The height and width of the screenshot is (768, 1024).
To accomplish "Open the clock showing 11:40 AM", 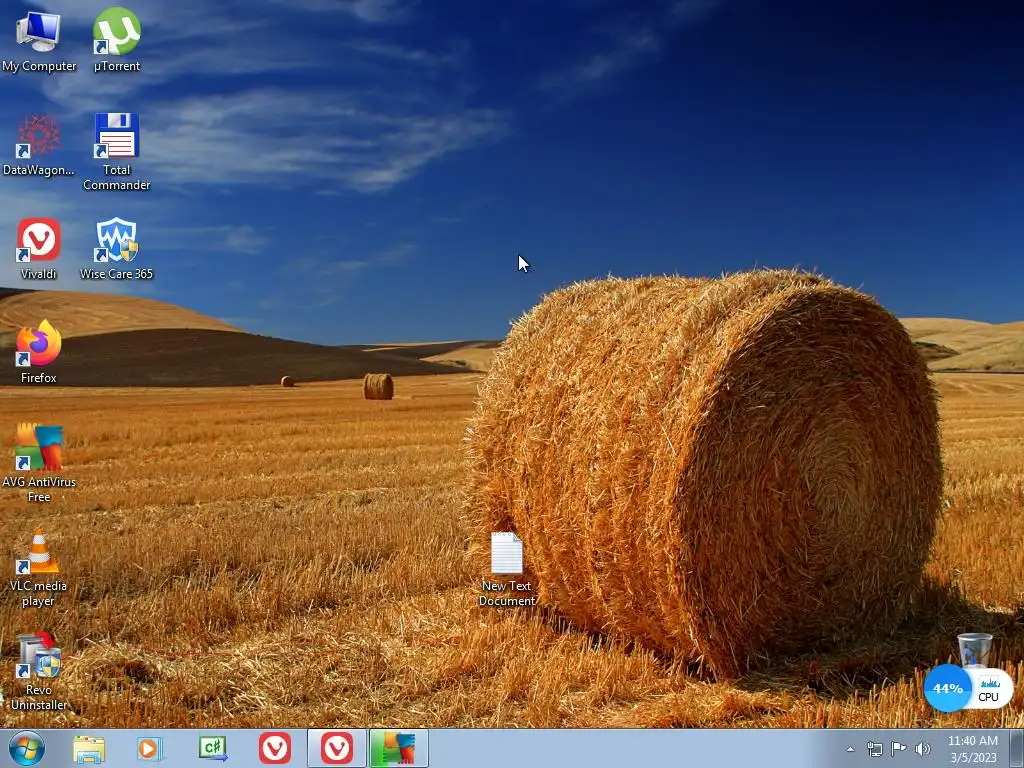I will [x=973, y=749].
